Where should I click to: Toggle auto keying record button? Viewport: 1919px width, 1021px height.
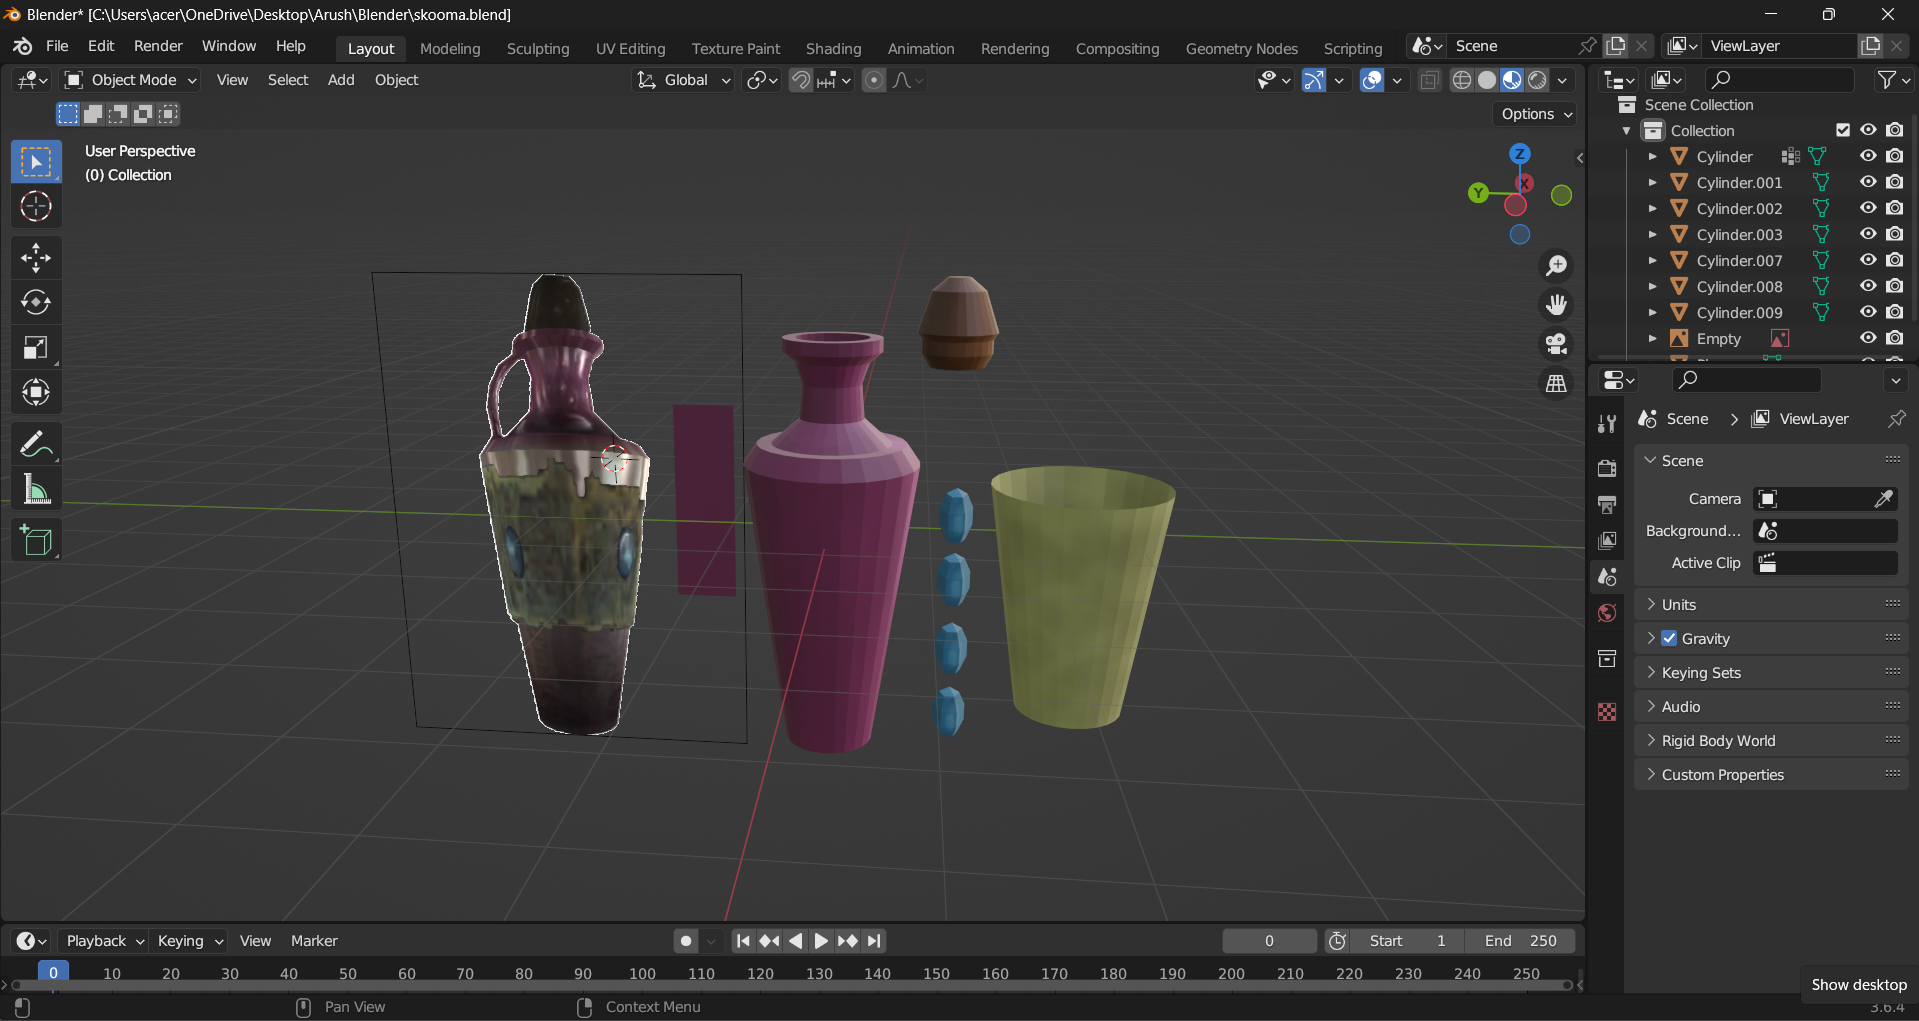(686, 941)
